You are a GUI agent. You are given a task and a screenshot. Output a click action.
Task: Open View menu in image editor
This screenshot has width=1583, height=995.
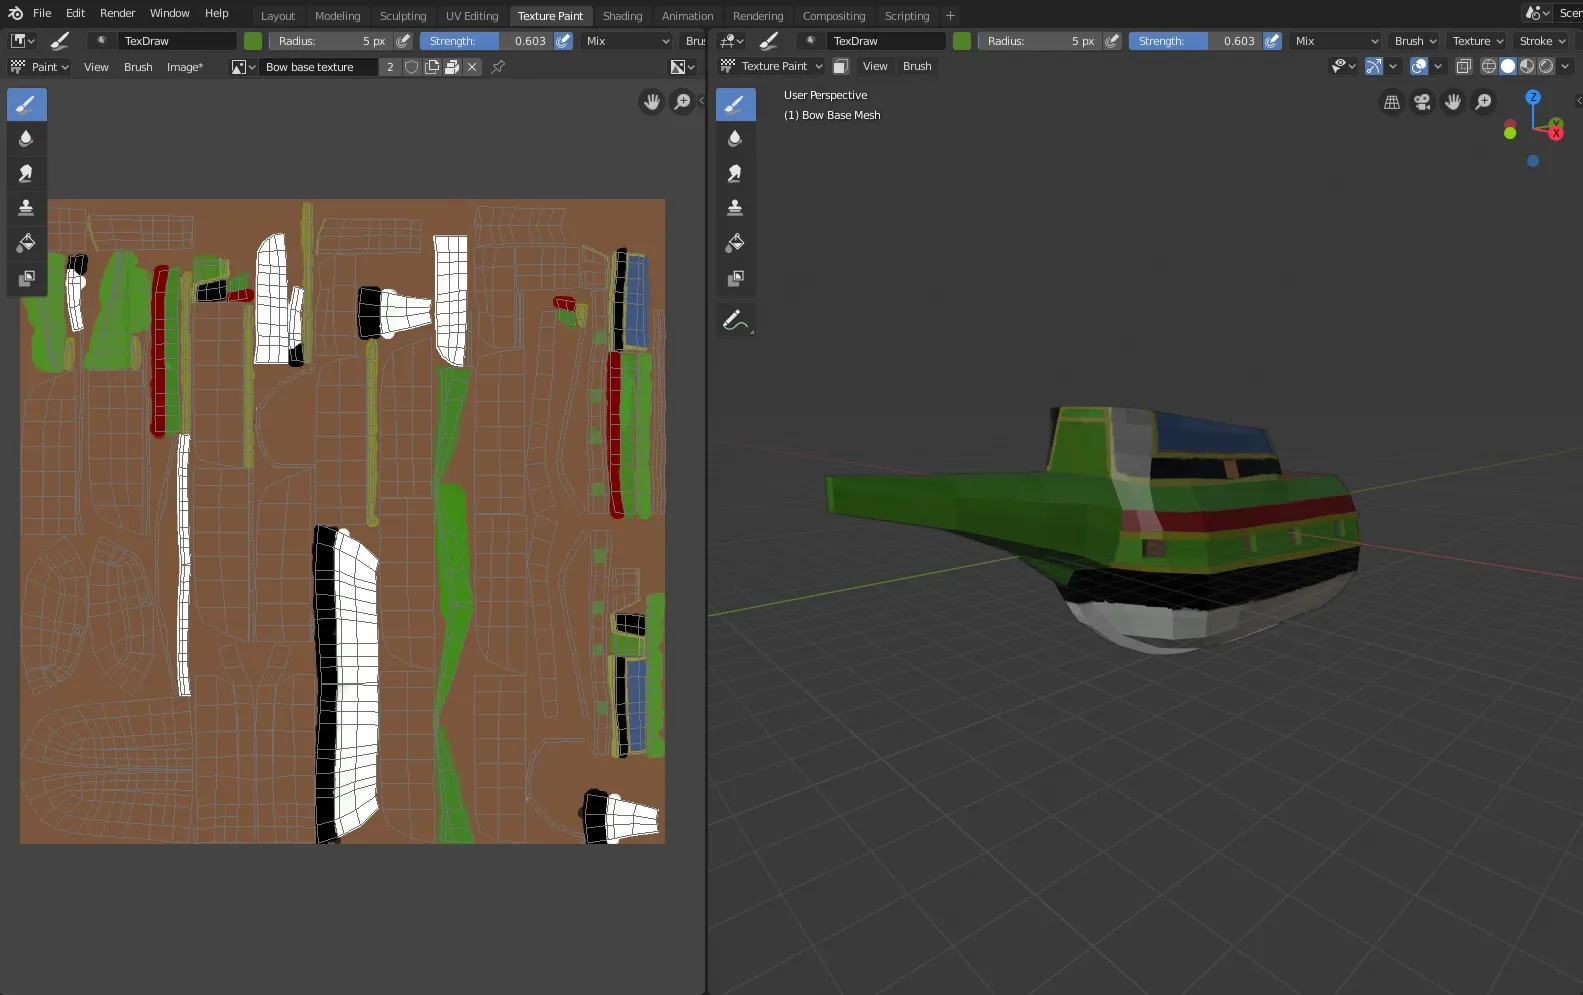click(96, 67)
